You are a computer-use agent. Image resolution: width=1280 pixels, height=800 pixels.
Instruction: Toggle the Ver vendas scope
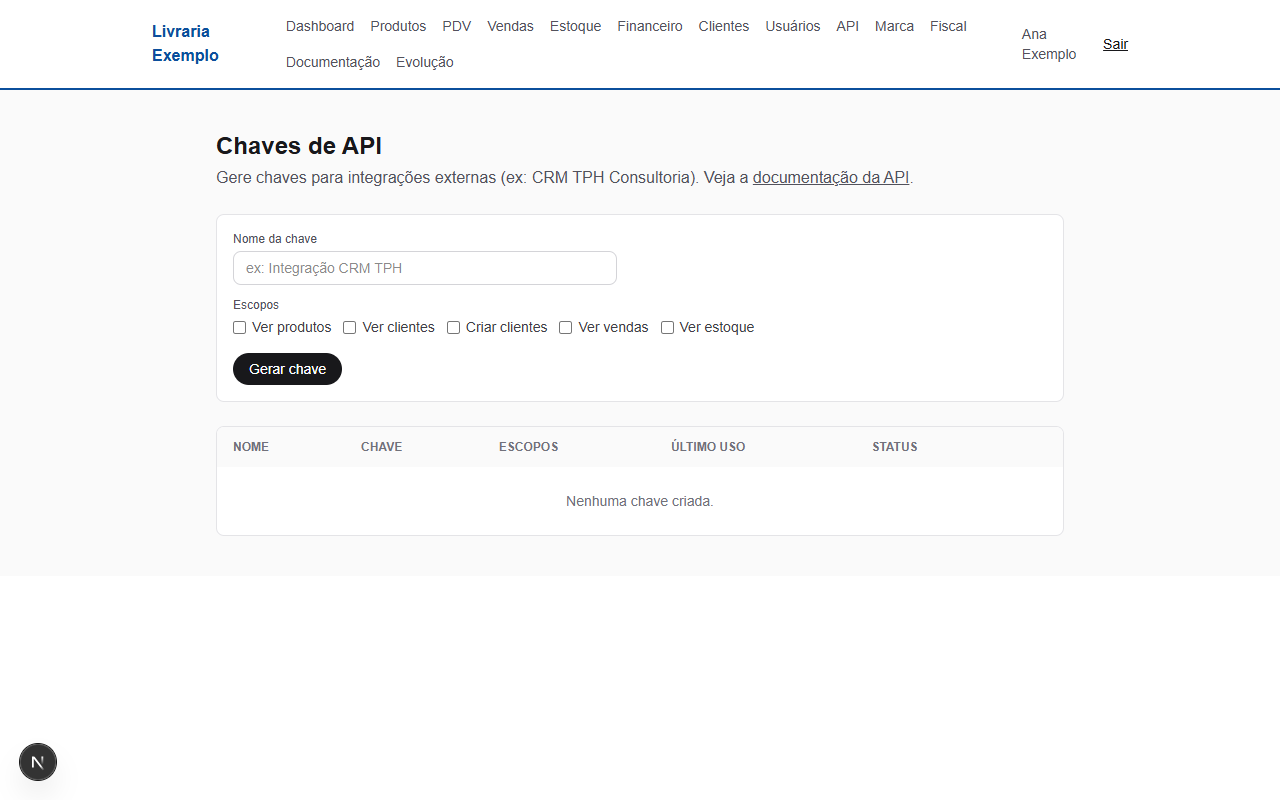[565, 328]
